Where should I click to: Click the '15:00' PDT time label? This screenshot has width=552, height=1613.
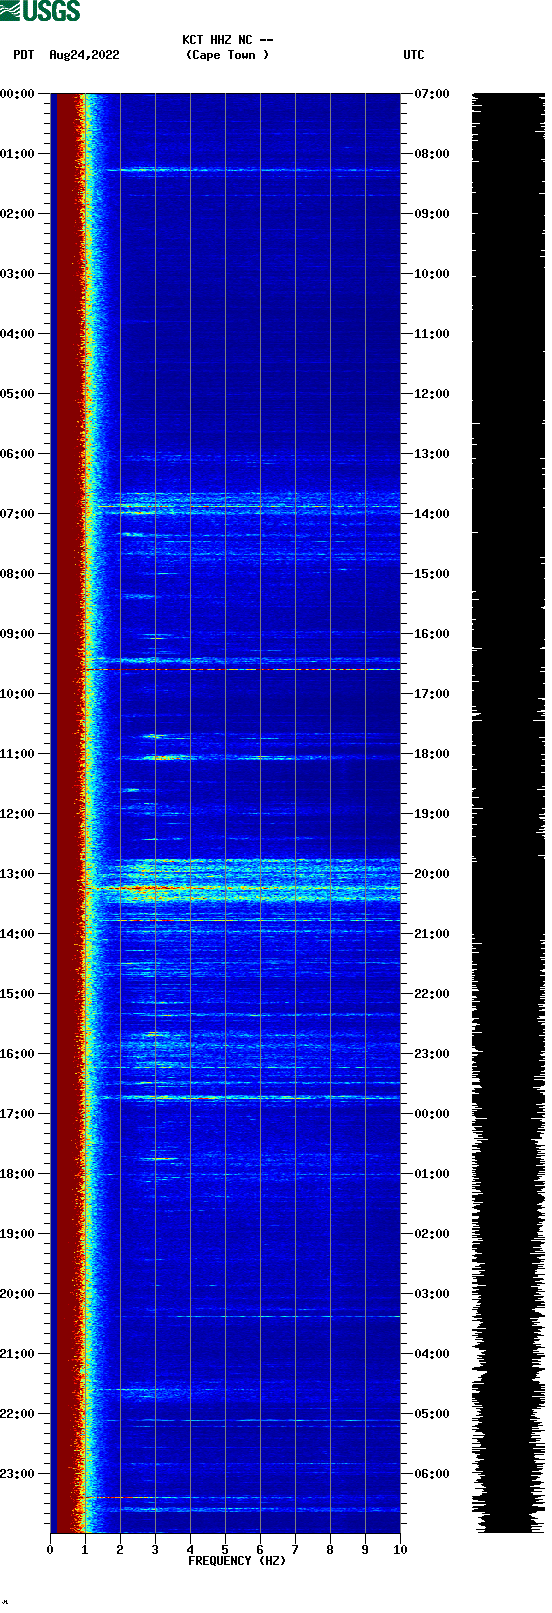(17, 994)
